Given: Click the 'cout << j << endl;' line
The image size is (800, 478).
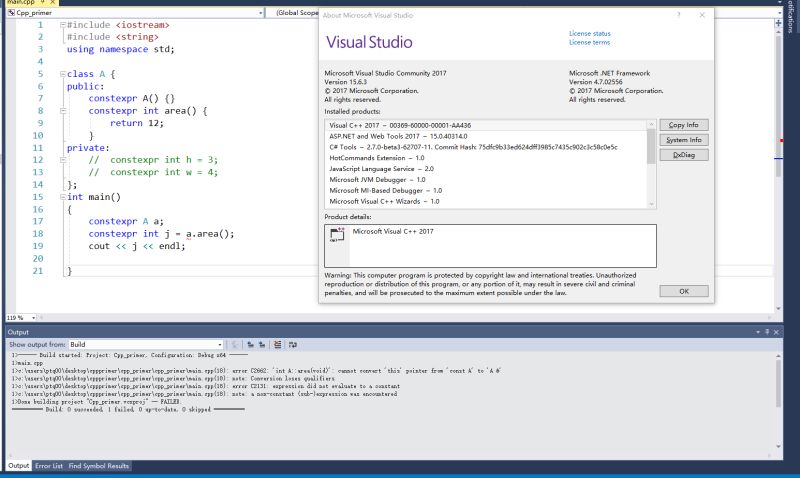Looking at the screenshot, I should pyautogui.click(x=137, y=246).
